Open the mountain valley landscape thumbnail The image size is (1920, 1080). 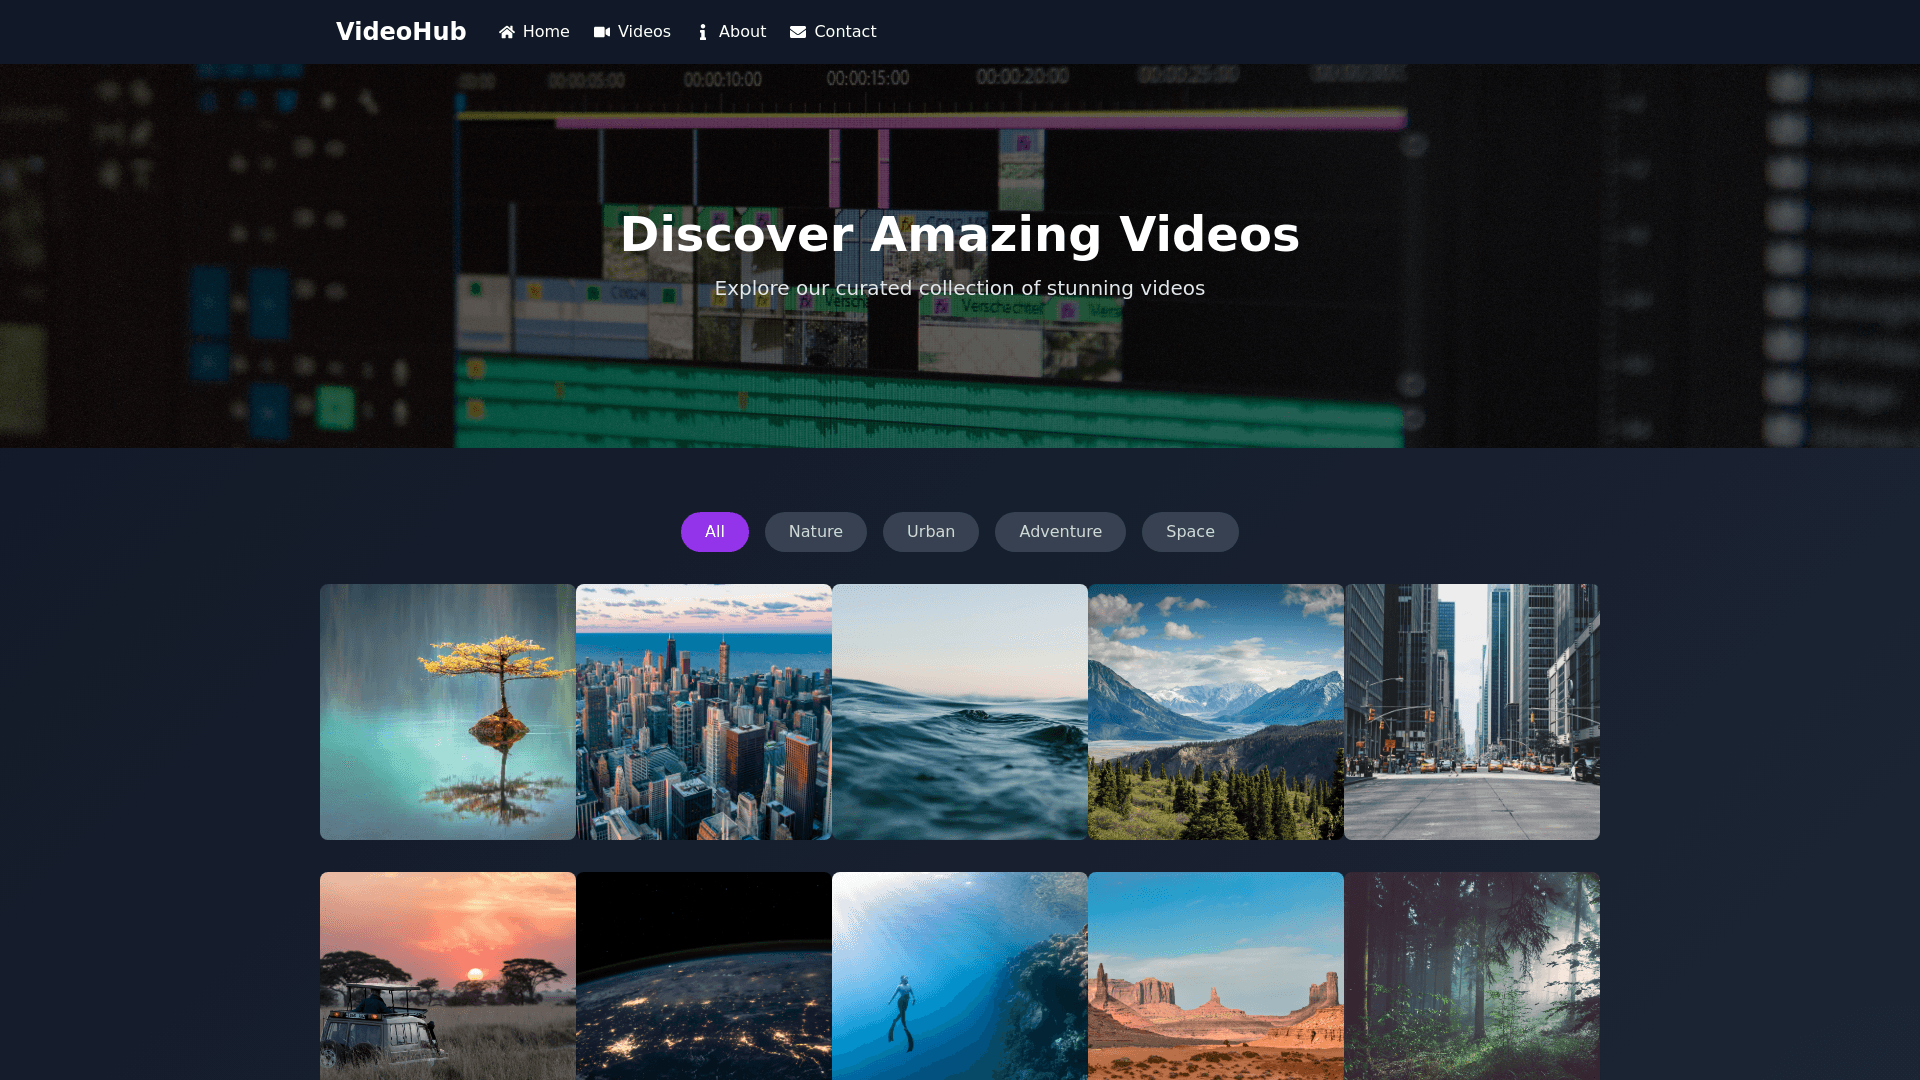click(x=1216, y=712)
